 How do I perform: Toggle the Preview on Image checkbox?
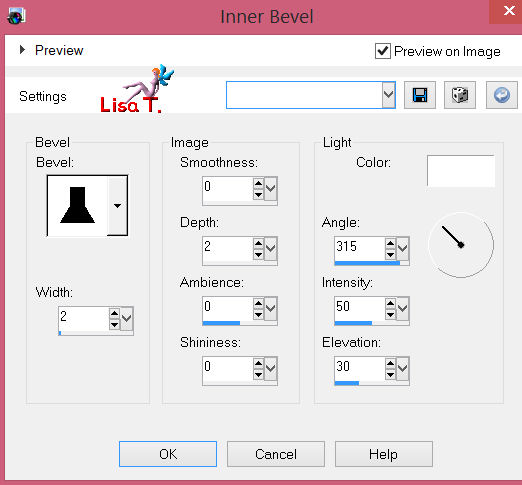383,51
